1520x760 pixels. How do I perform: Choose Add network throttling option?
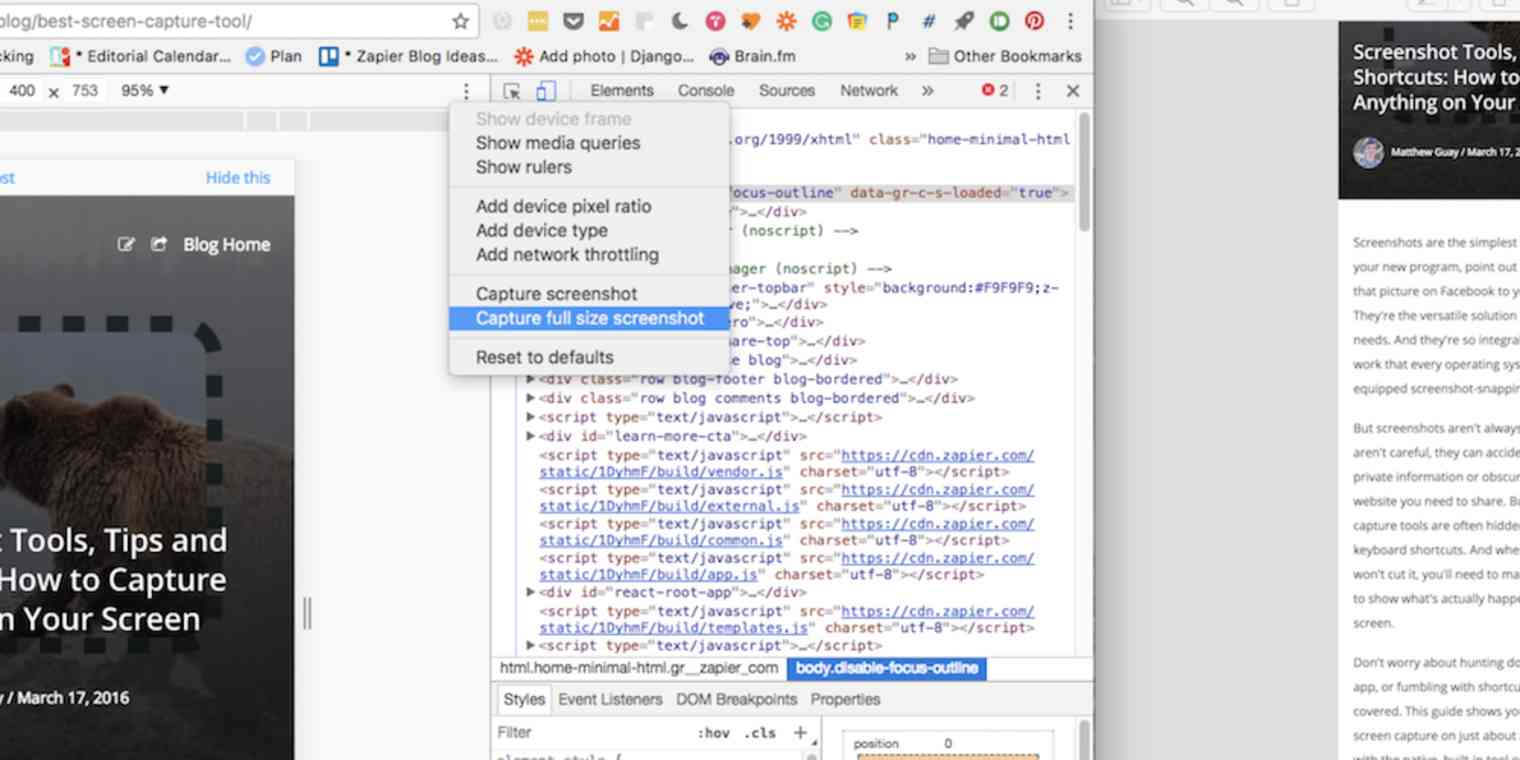point(590,254)
